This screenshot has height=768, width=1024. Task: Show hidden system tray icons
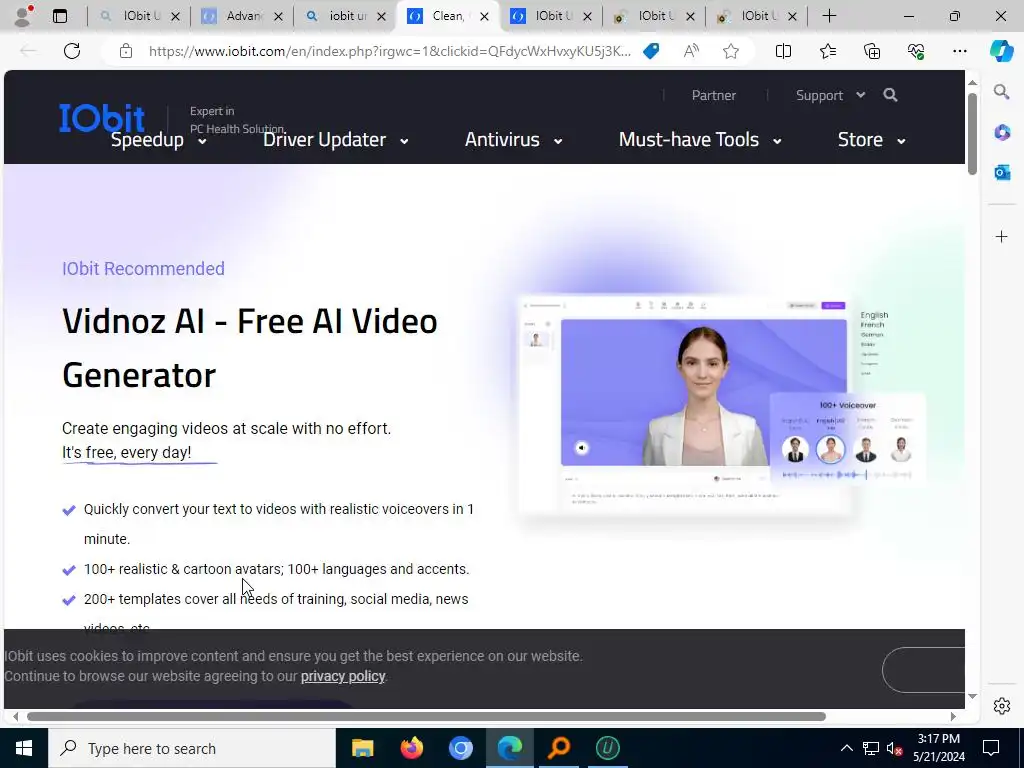(x=846, y=748)
